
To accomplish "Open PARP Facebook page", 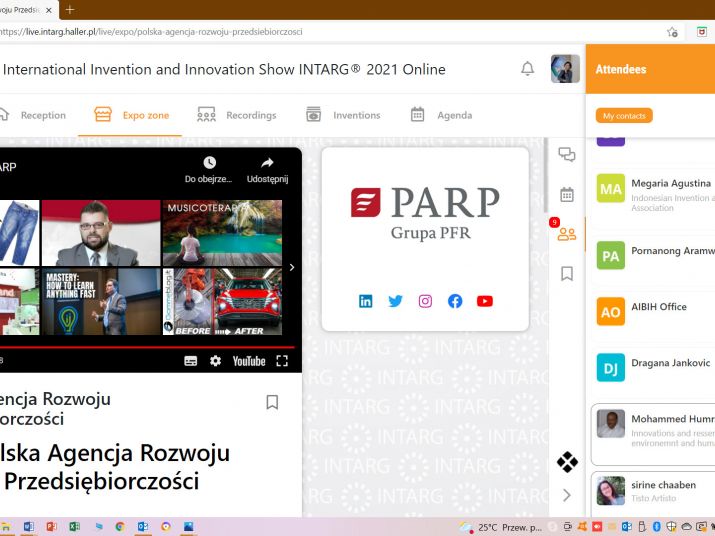I will [455, 301].
